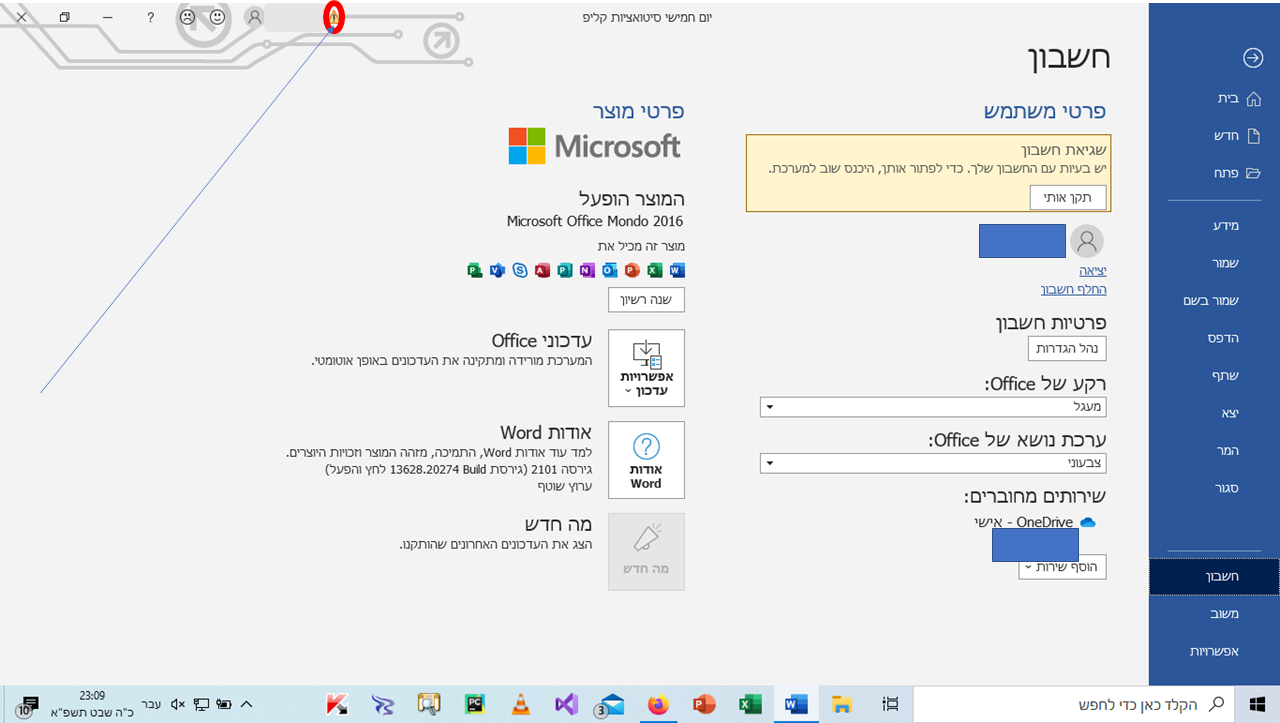Open File Explorer from the taskbar
The height and width of the screenshot is (723, 1280).
[x=842, y=704]
